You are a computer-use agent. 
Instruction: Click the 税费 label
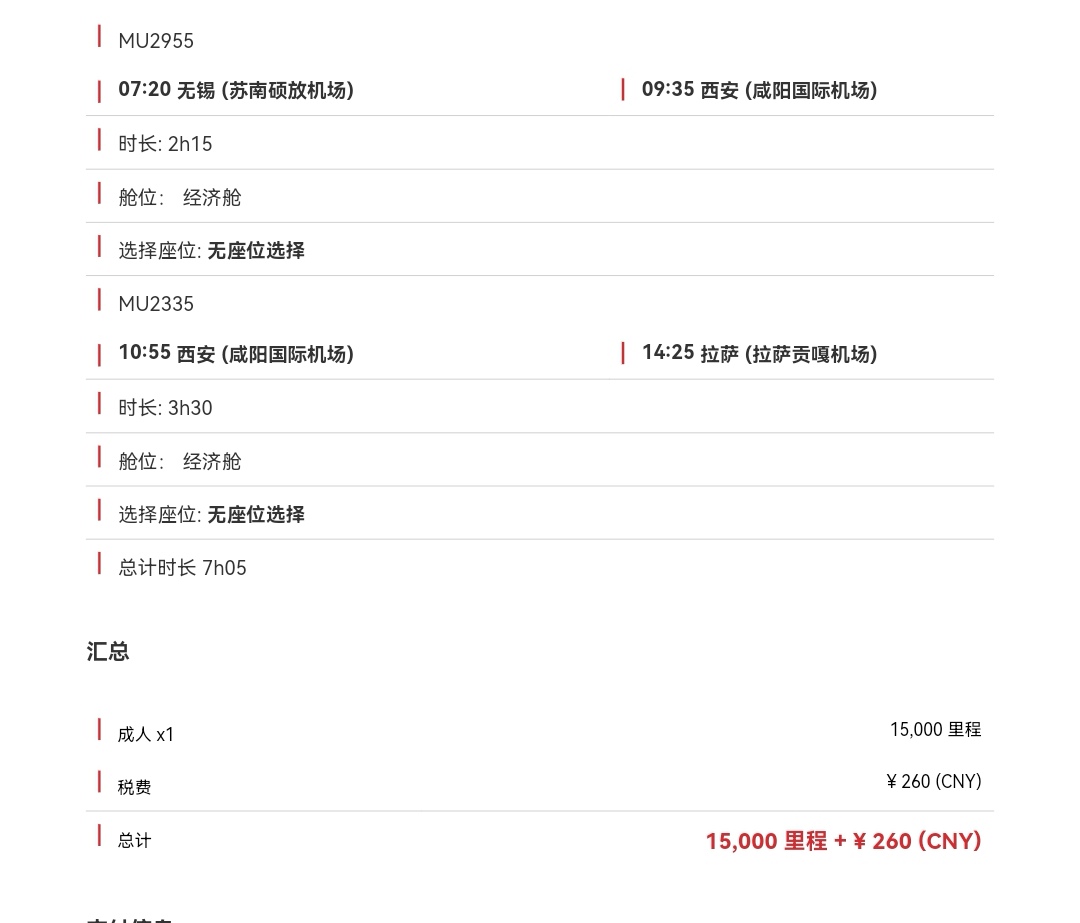tap(134, 787)
